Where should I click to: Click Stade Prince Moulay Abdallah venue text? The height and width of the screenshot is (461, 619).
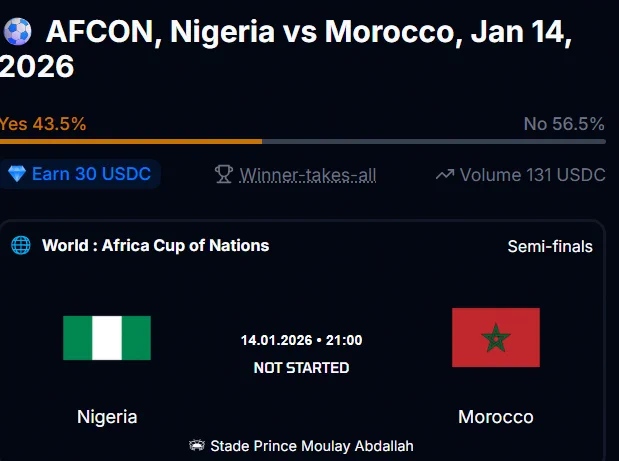pos(312,446)
